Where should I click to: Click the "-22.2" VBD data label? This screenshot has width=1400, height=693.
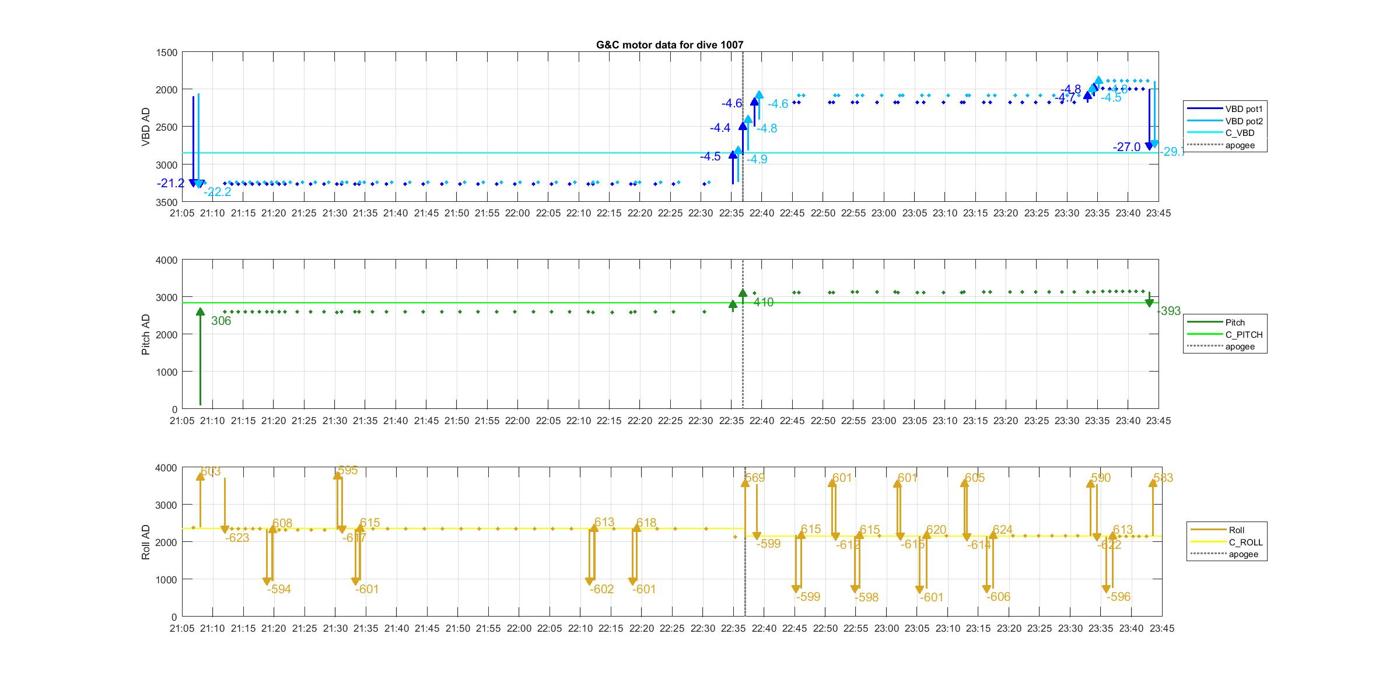point(217,192)
